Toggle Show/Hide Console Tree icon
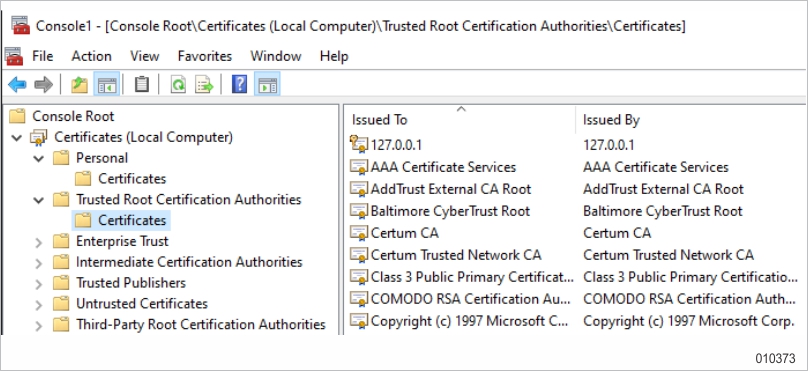The width and height of the screenshot is (808, 371). pos(107,84)
